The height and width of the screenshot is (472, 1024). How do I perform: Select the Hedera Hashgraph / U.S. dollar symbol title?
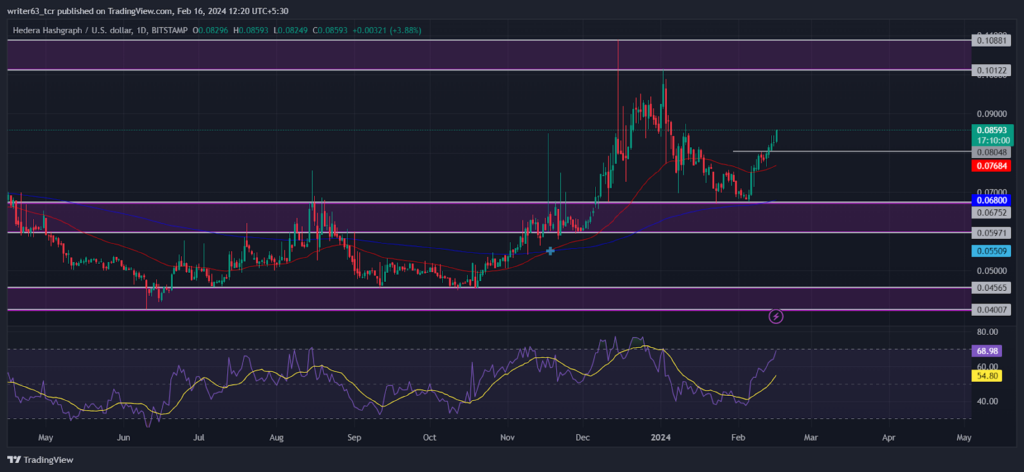(72, 30)
